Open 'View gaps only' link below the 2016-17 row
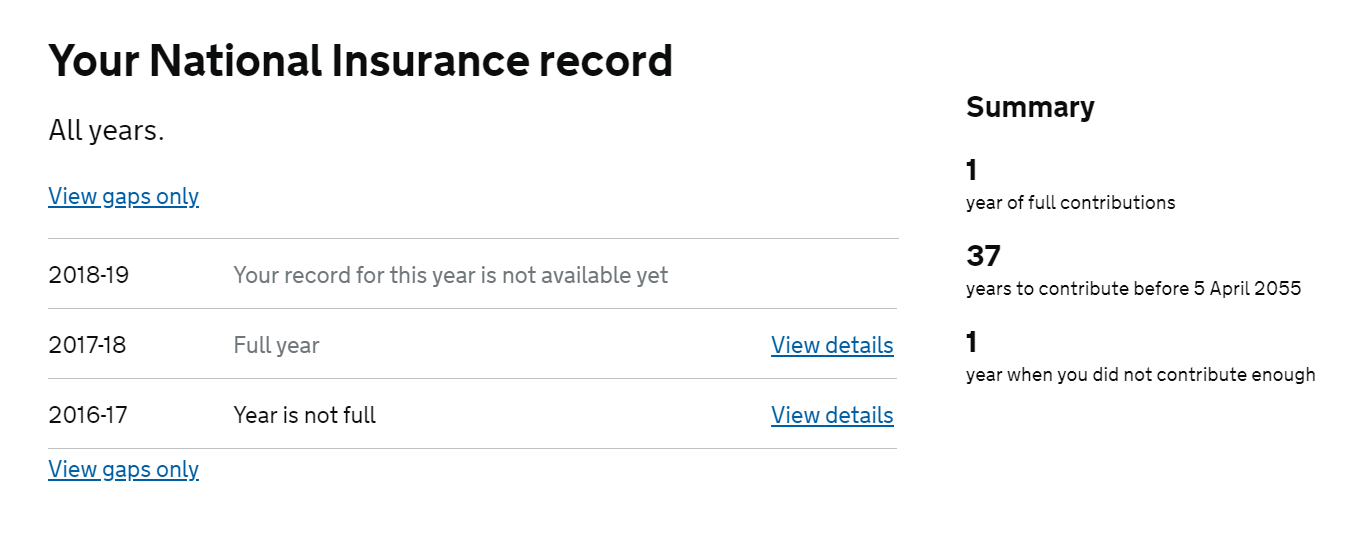 tap(123, 469)
